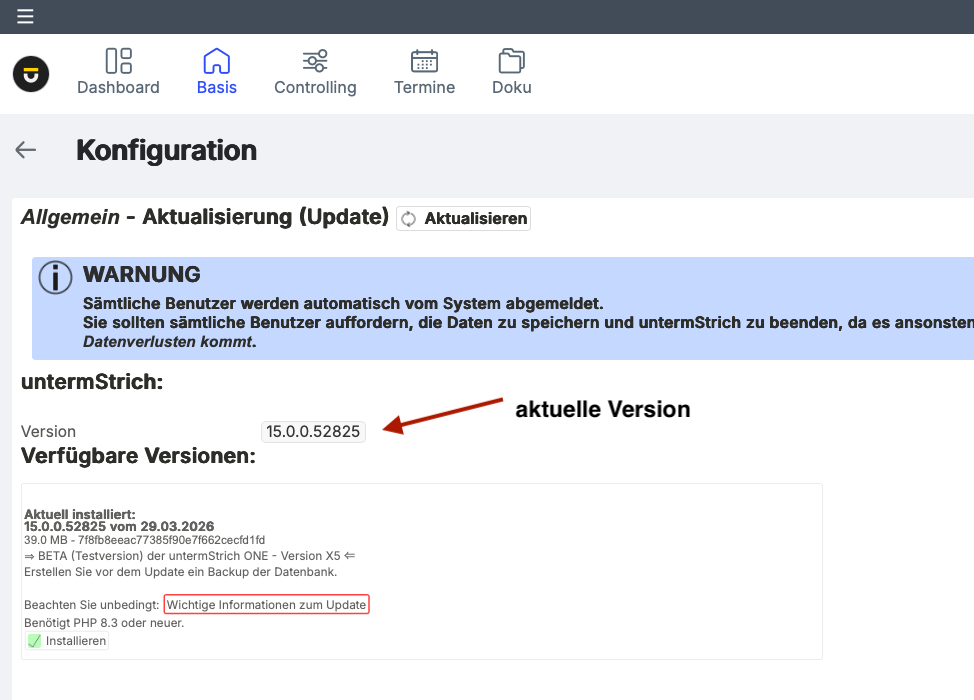The width and height of the screenshot is (974, 700).
Task: Open Wichtige Informationen zum Update link
Action: (x=267, y=604)
